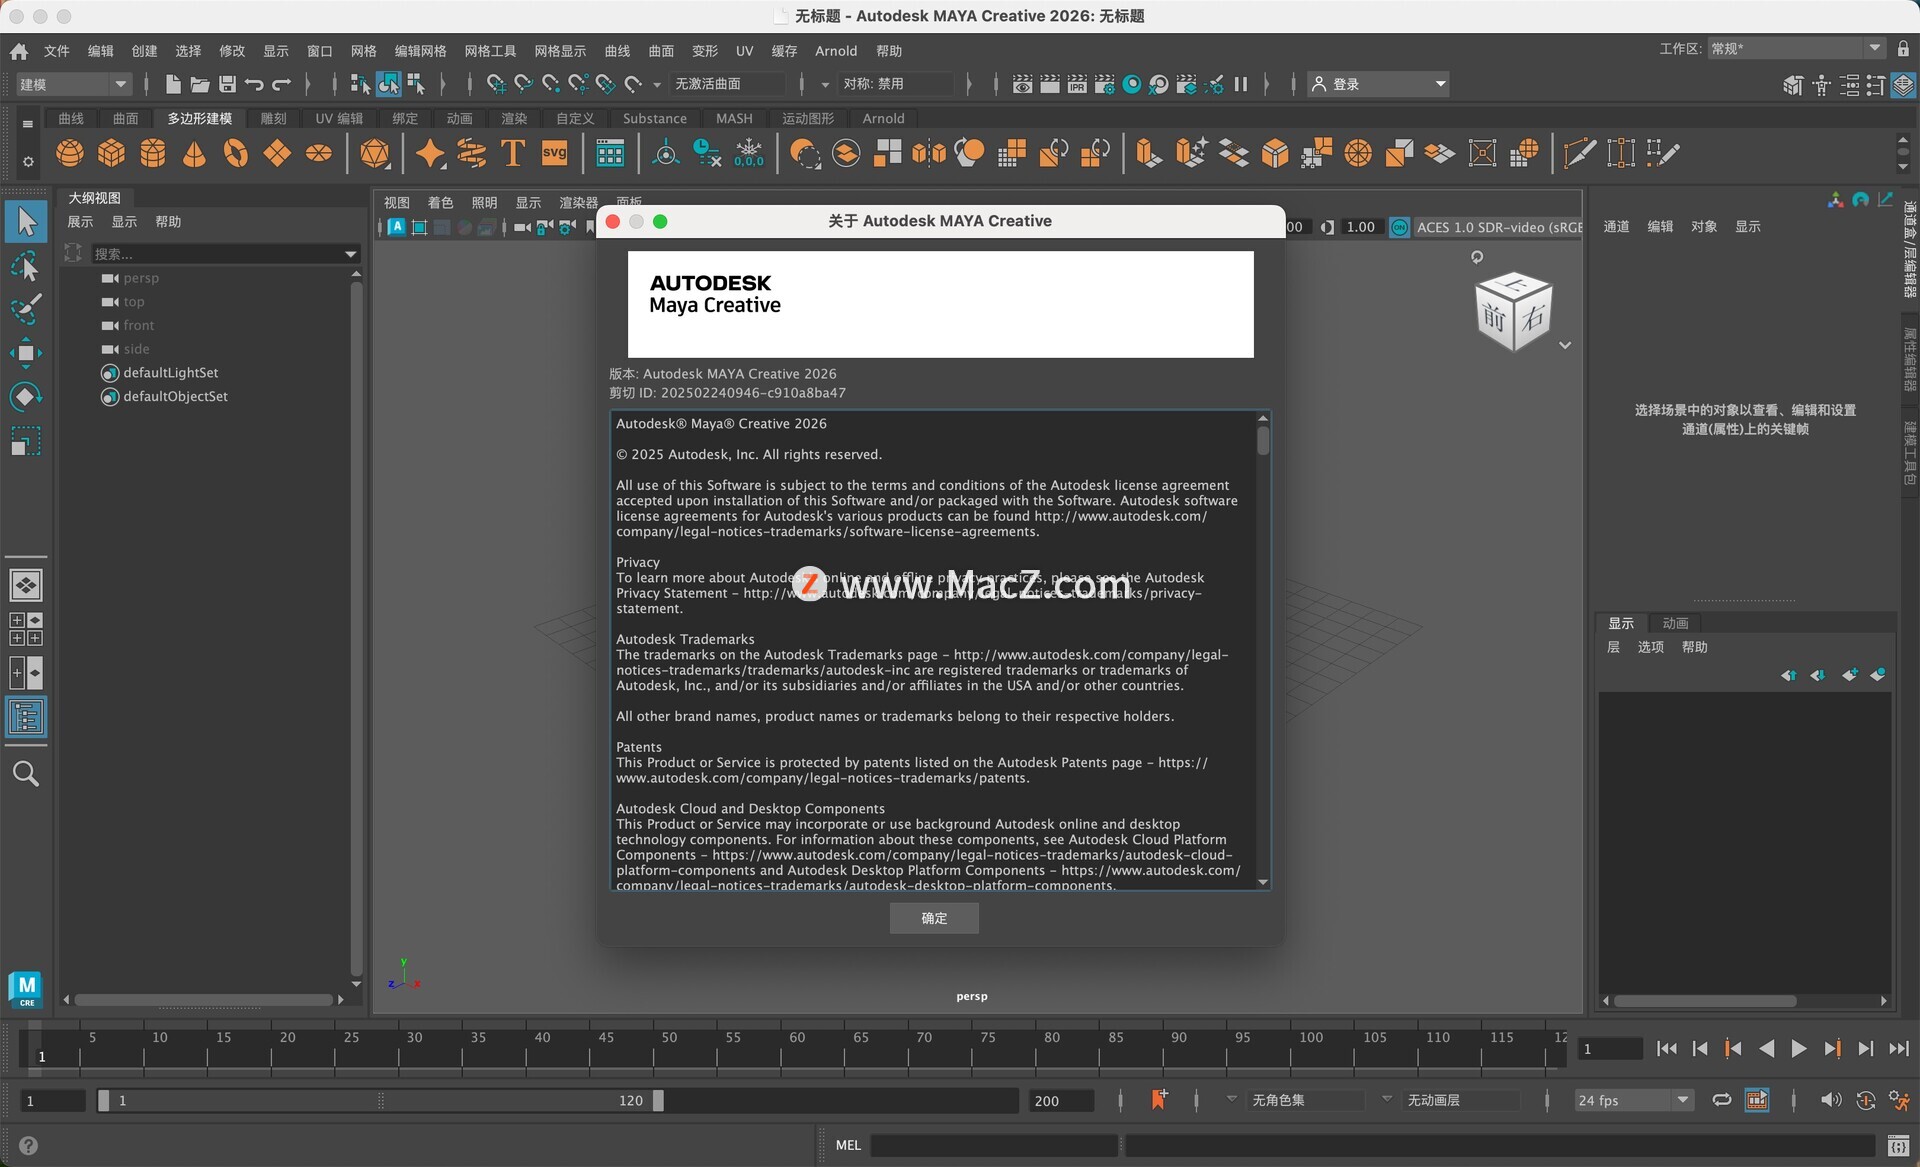
Task: Expand the chevron below the ViewCube
Action: click(x=1565, y=345)
